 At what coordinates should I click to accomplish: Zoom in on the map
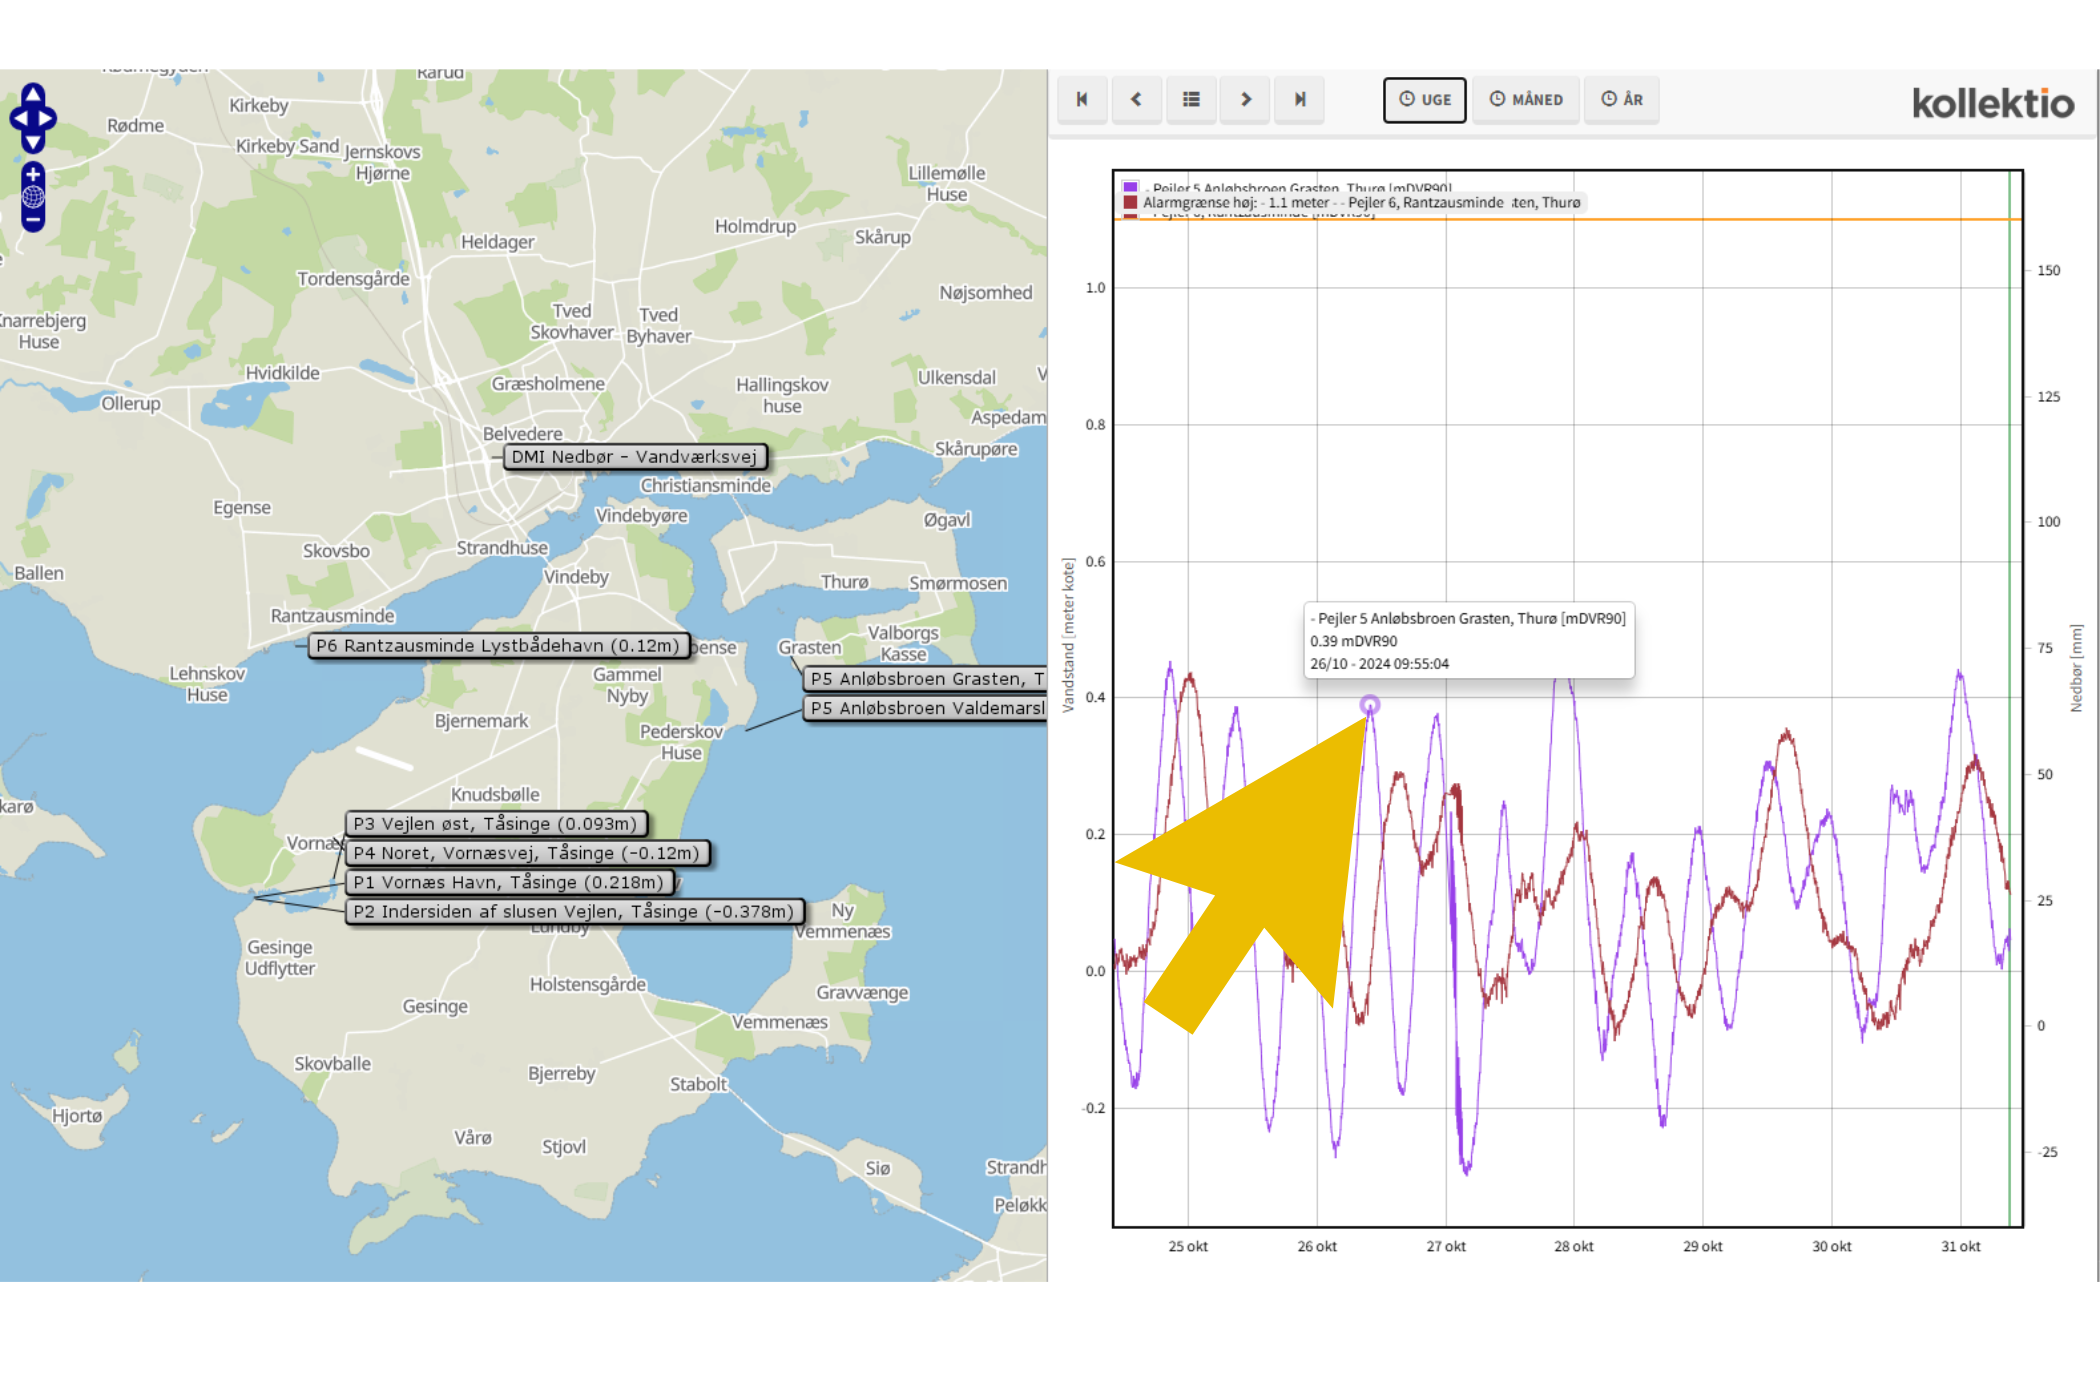point(33,174)
